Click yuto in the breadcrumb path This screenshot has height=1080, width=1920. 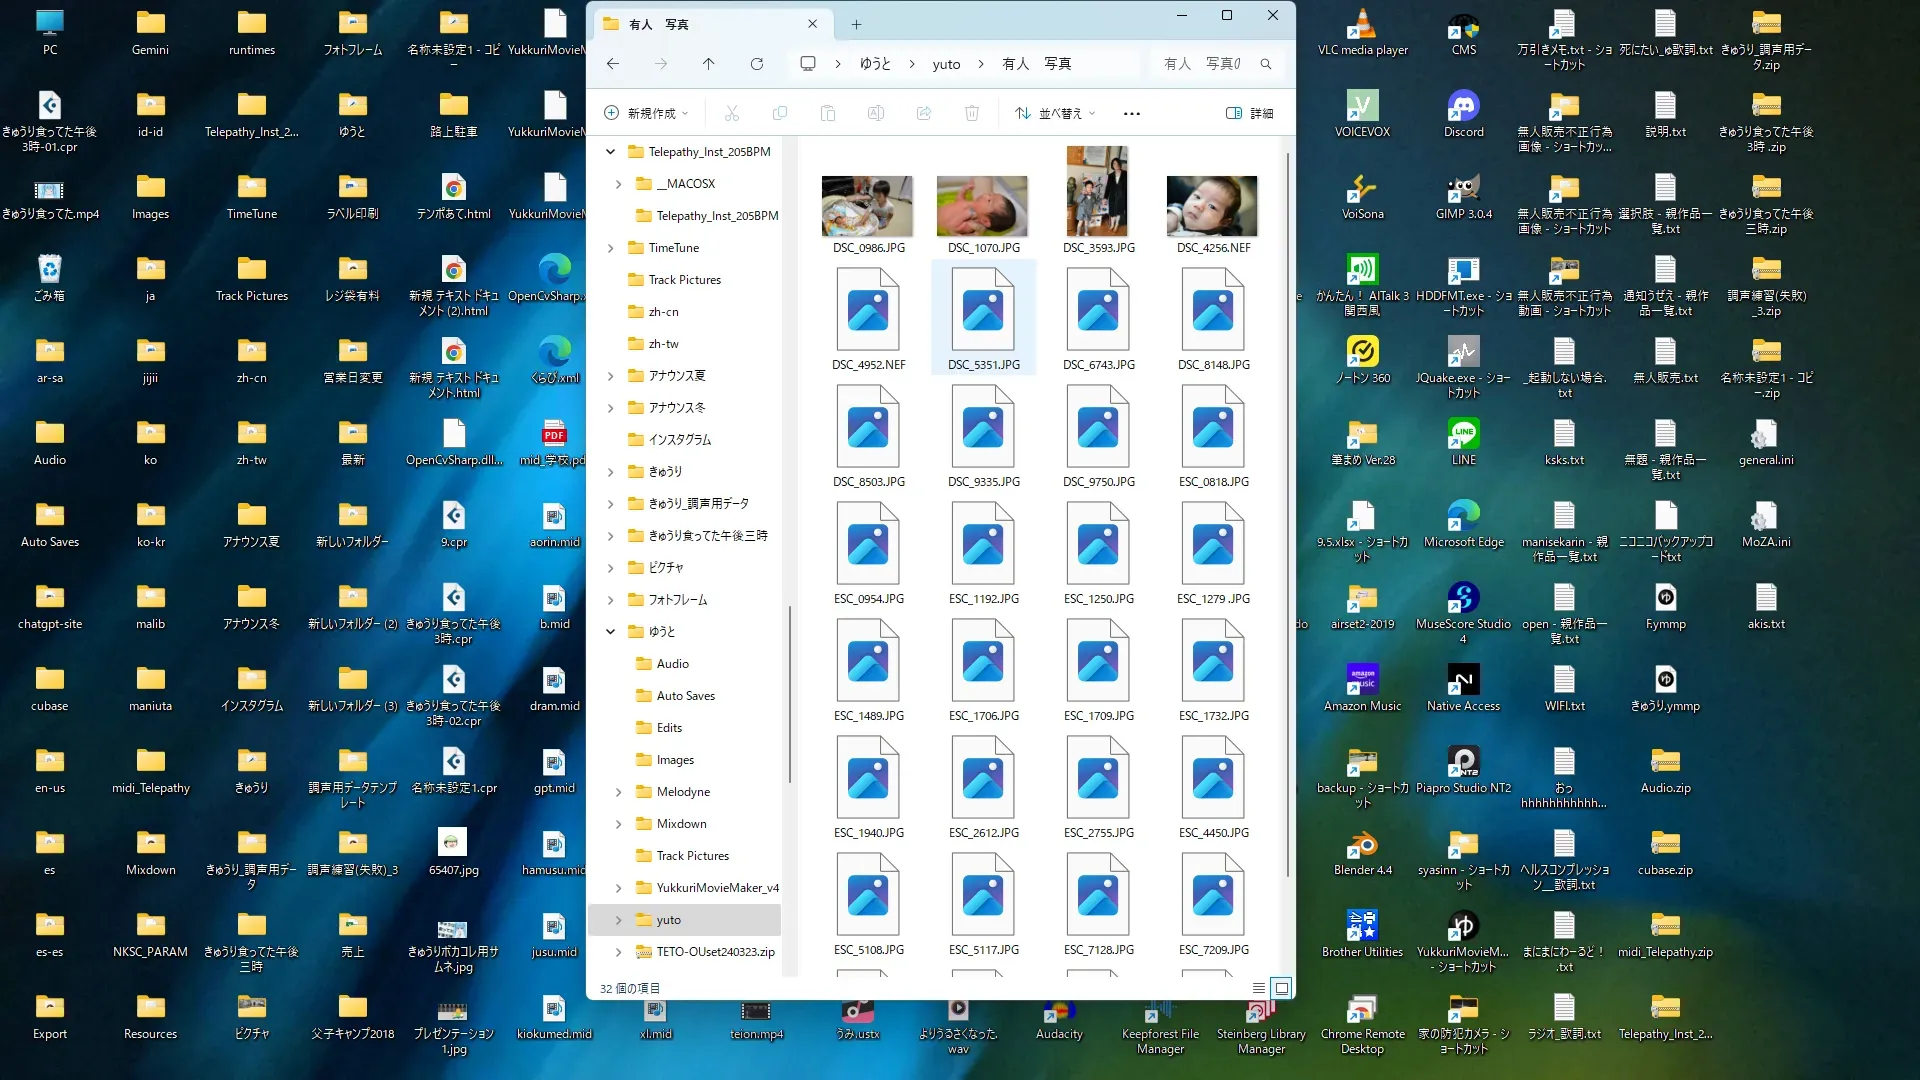pyautogui.click(x=946, y=64)
